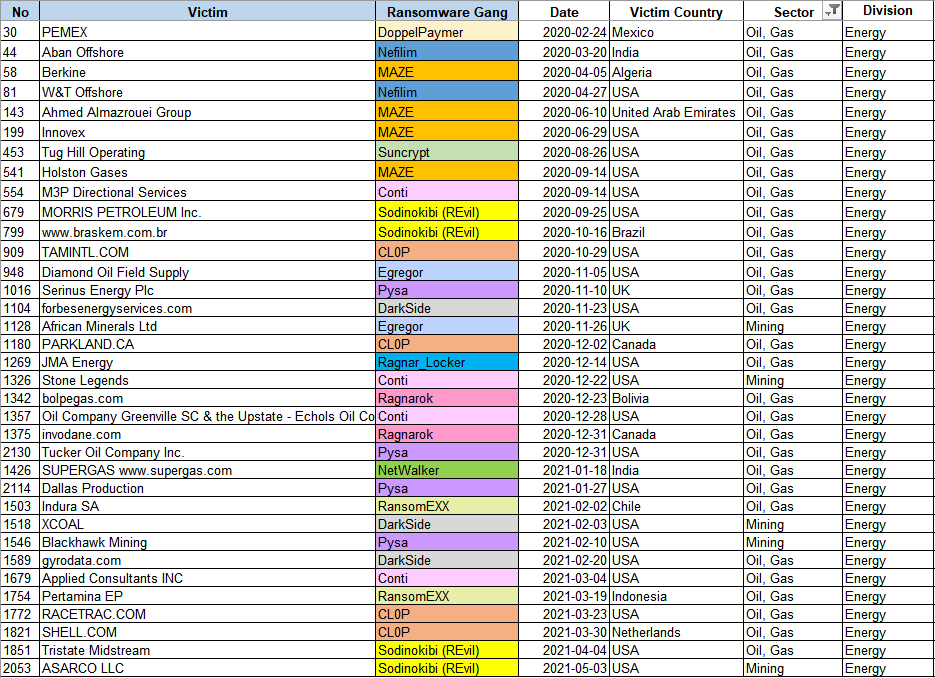Image resolution: width=935 pixels, height=678 pixels.
Task: Click the Innovex victim cell
Action: coord(208,132)
